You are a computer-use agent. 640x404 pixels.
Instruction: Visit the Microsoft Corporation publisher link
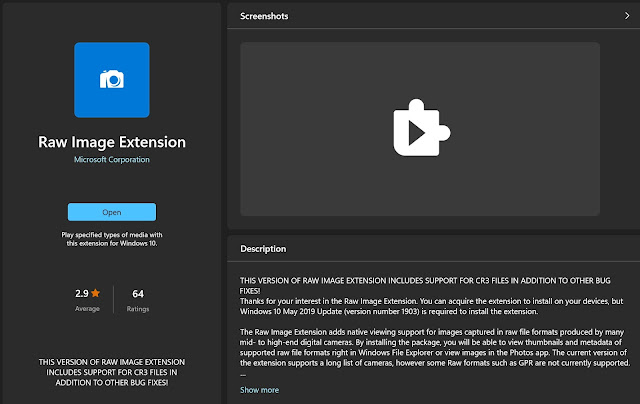pyautogui.click(x=112, y=160)
